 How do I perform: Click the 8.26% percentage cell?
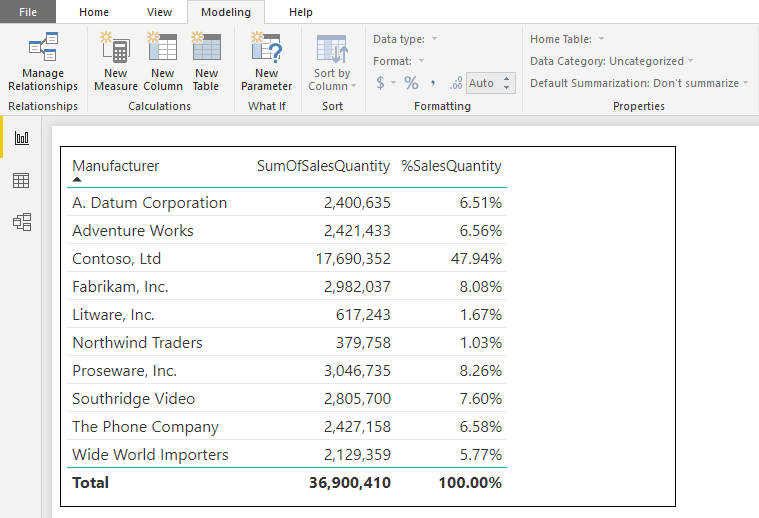coord(481,371)
